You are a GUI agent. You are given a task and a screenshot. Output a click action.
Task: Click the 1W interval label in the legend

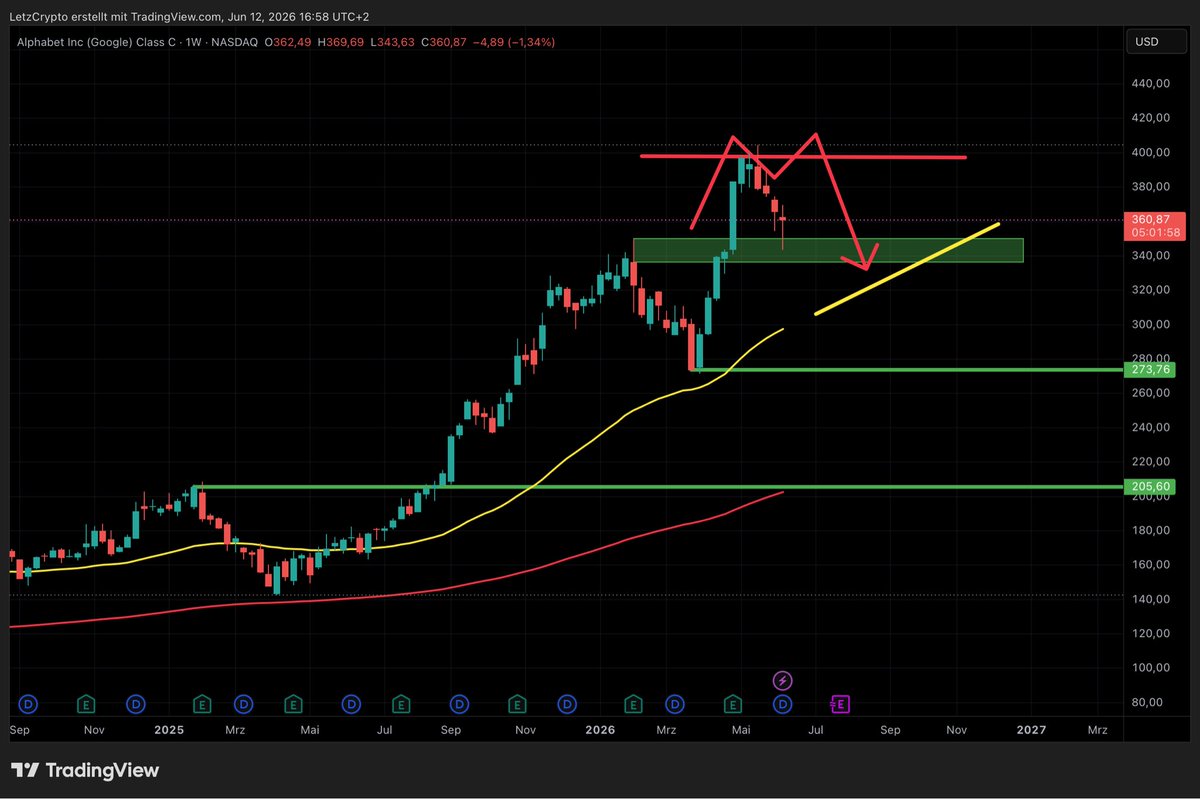194,42
